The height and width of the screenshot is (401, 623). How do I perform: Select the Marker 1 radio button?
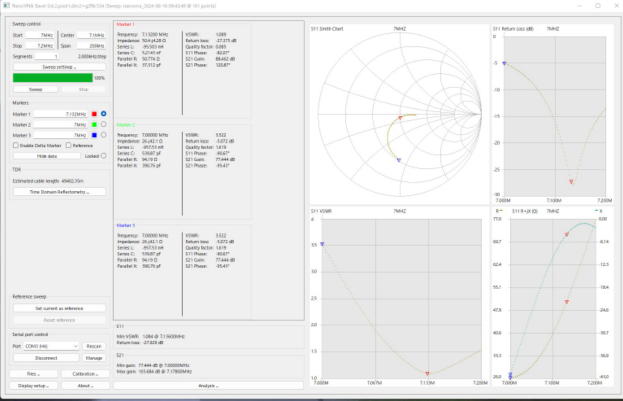(x=103, y=114)
